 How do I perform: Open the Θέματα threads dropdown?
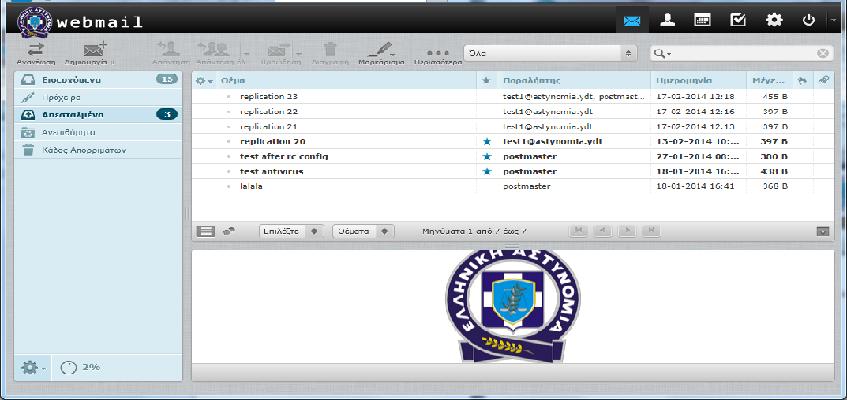(363, 231)
